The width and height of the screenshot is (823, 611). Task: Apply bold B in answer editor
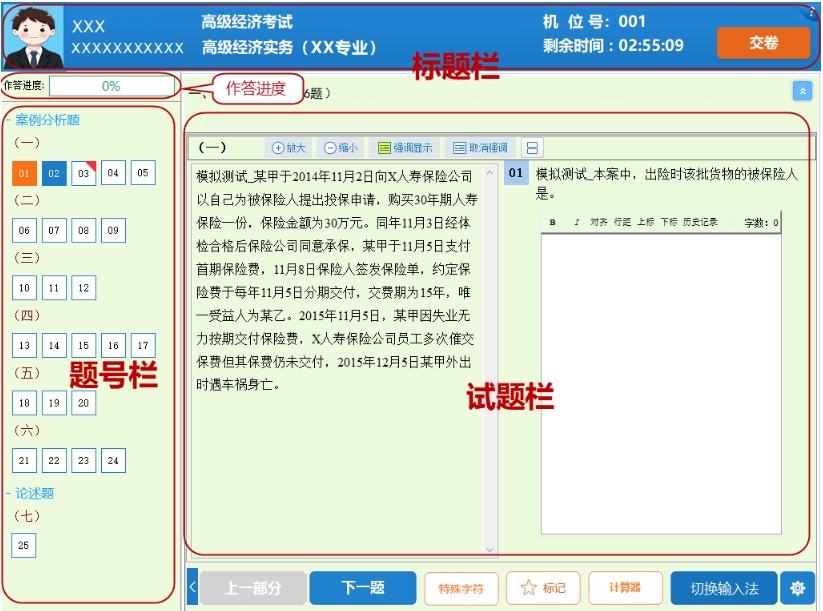click(552, 223)
